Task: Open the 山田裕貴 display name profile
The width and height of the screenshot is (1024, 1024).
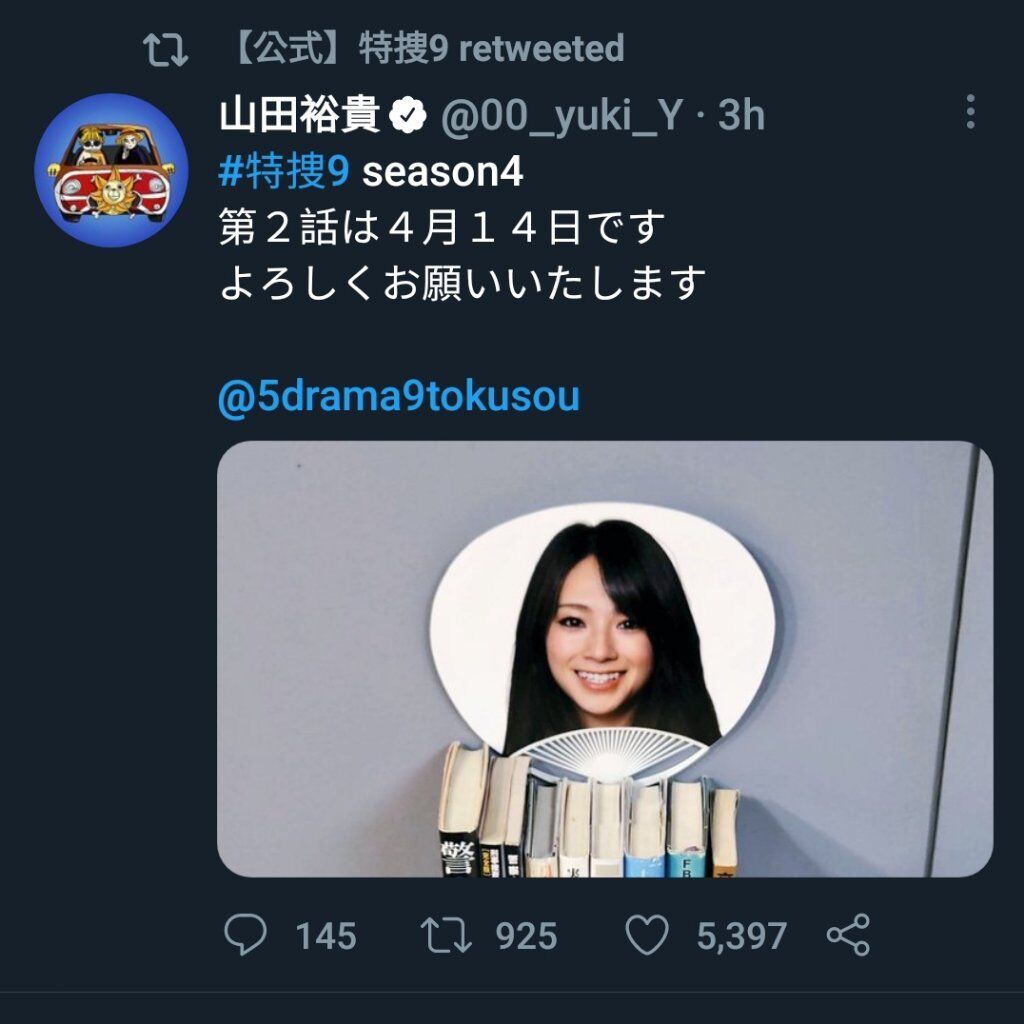Action: click(300, 115)
